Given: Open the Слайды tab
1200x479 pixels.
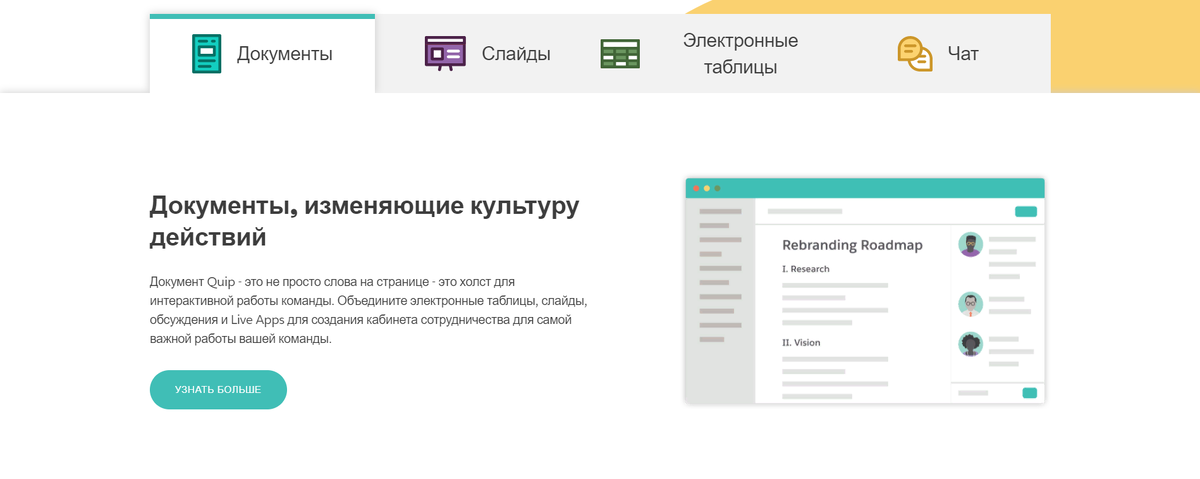Looking at the screenshot, I should [487, 54].
